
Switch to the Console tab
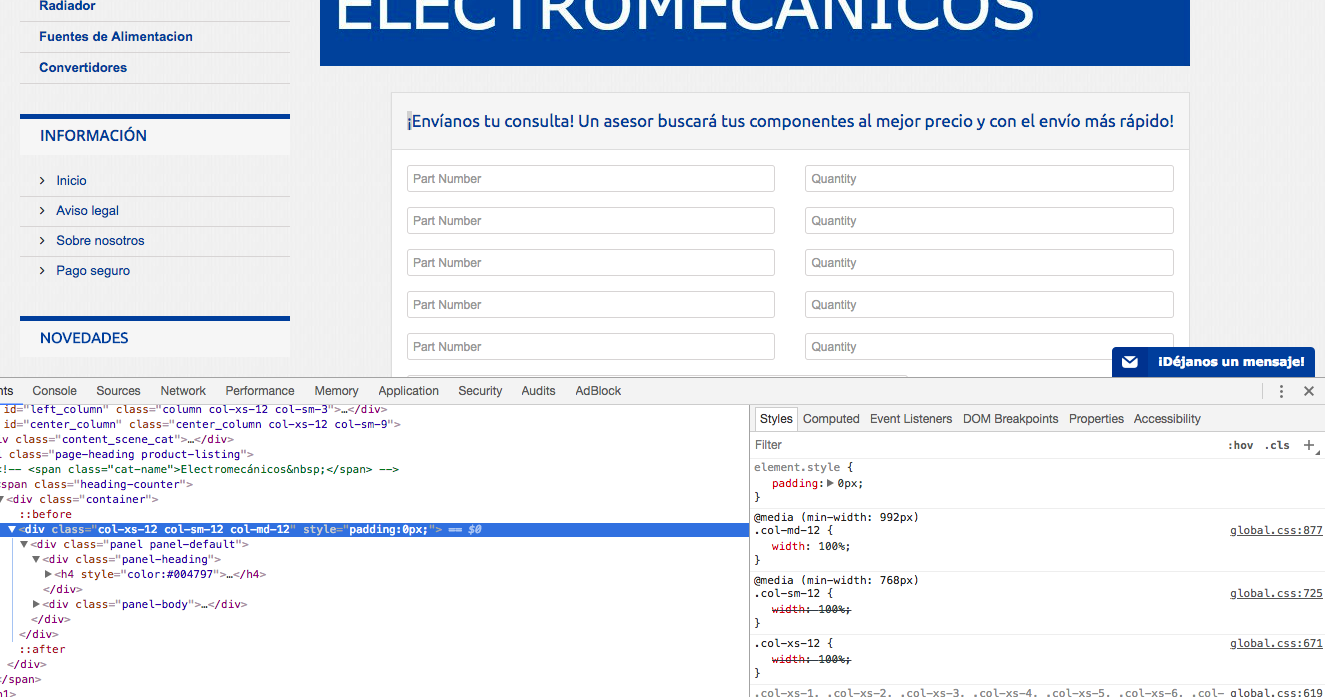click(54, 391)
